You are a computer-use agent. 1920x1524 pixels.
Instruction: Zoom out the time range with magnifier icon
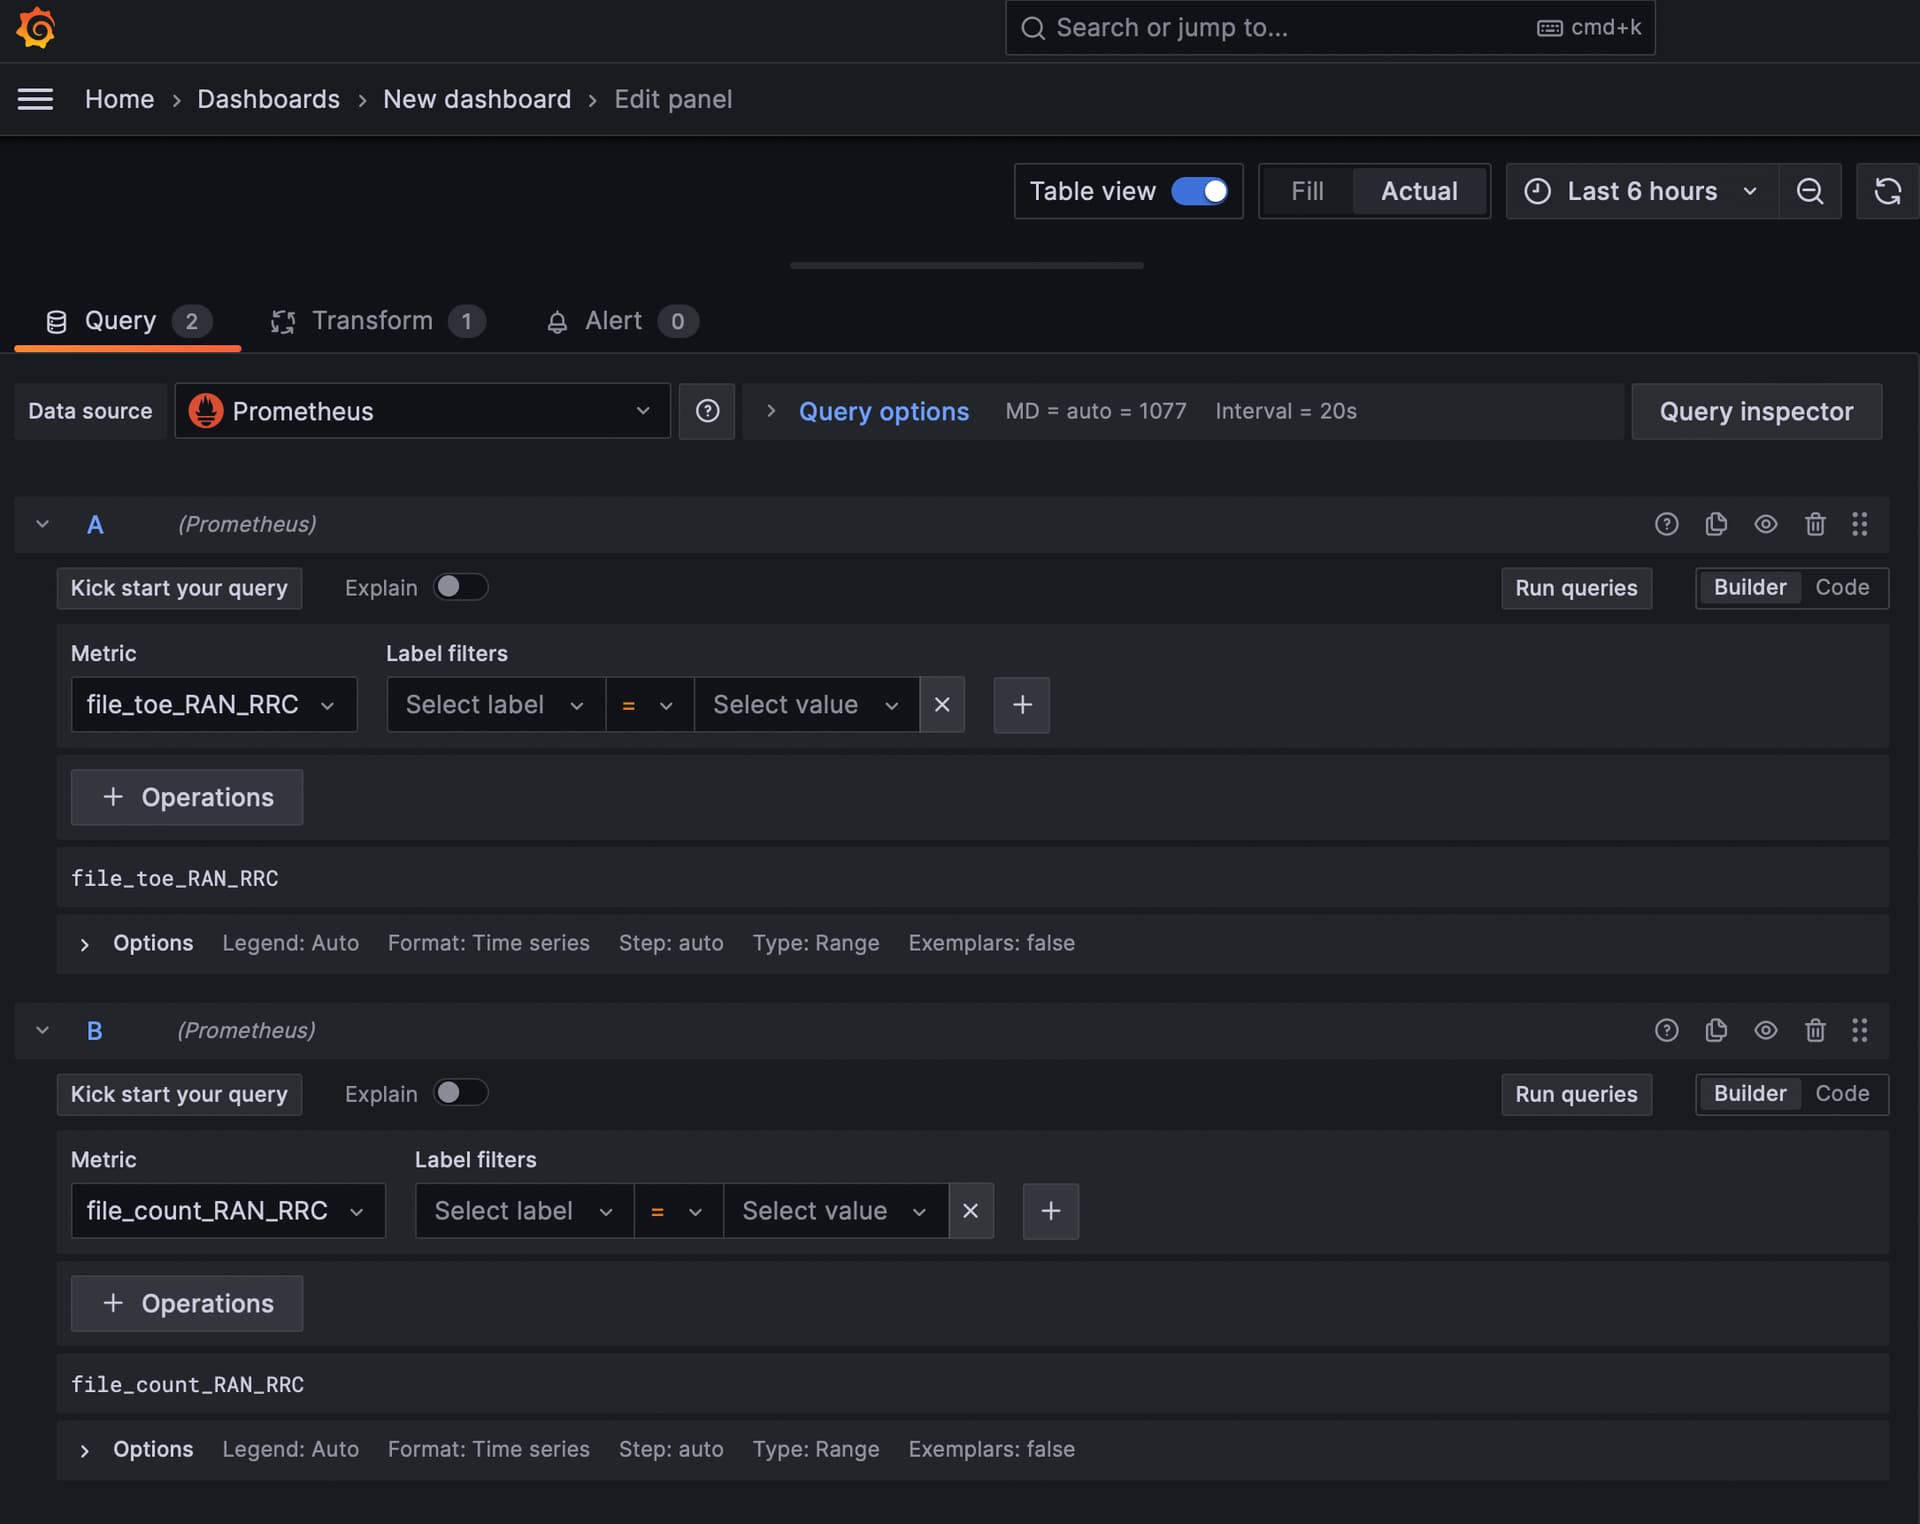click(1810, 191)
